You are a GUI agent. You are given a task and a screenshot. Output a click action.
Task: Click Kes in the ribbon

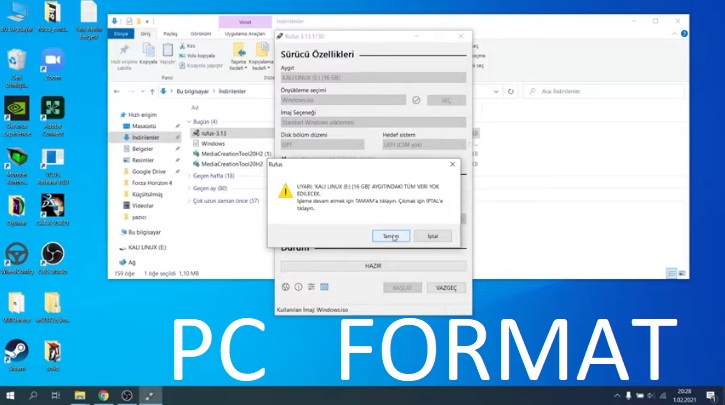(187, 46)
